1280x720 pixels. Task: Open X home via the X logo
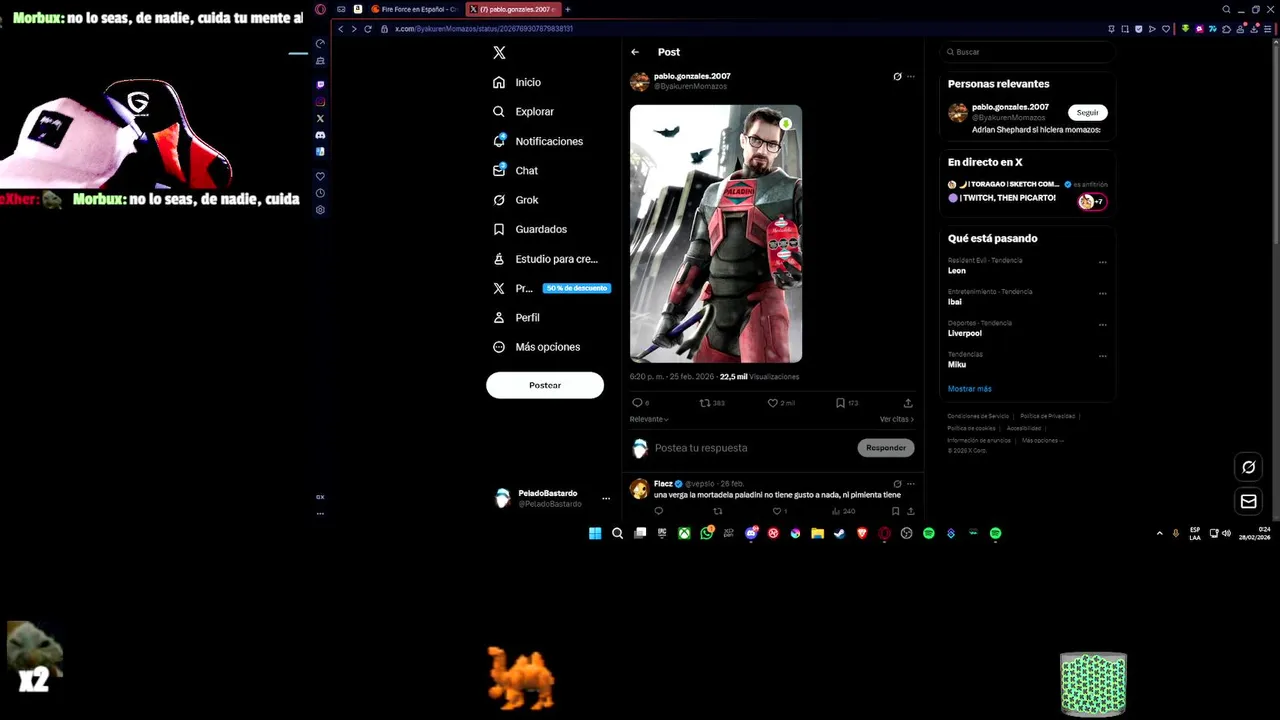(499, 52)
